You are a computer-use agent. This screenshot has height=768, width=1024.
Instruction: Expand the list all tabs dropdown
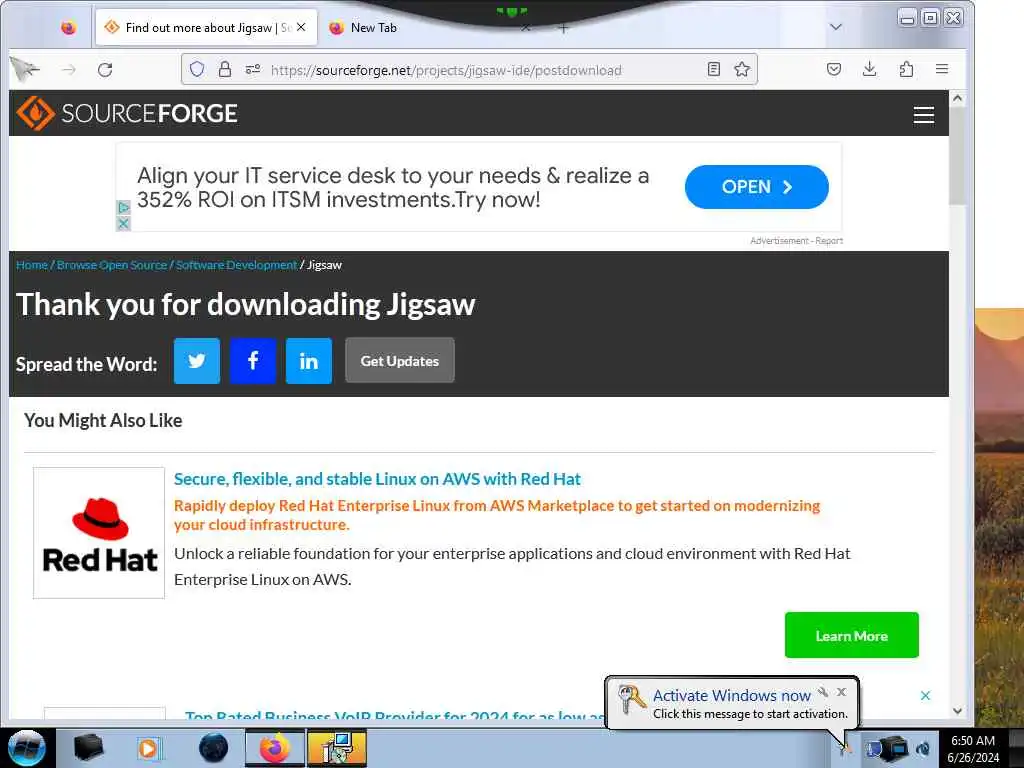click(x=835, y=27)
